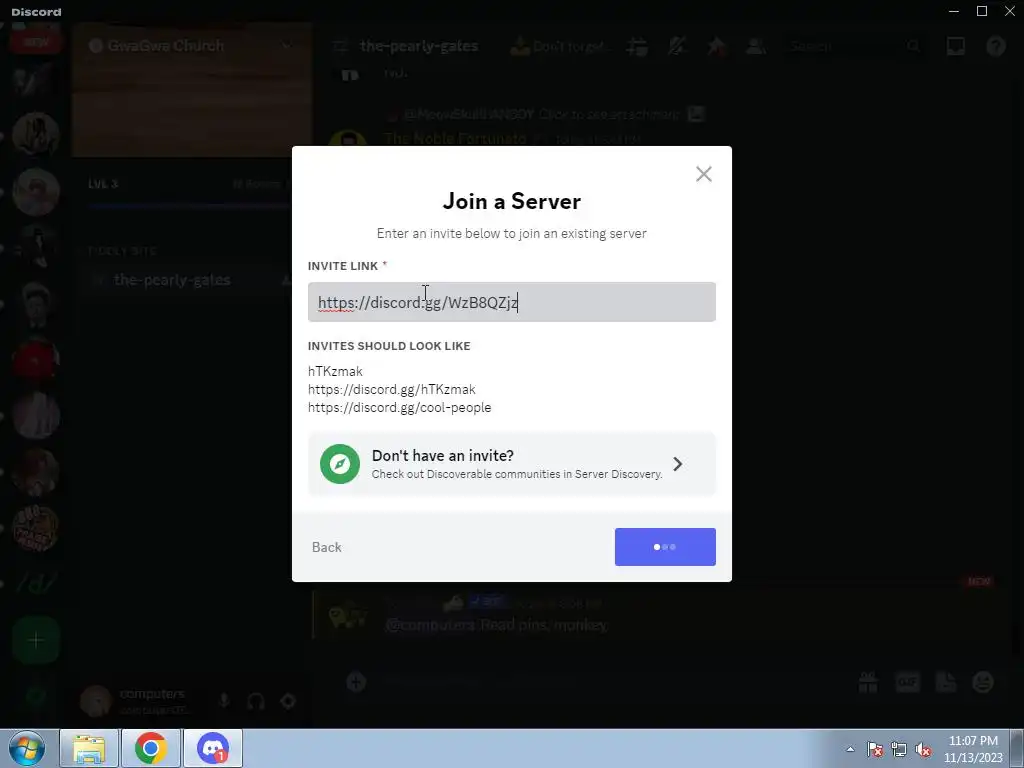Open the GIF picker button
Screen dimensions: 1024x768
pyautogui.click(x=907, y=682)
